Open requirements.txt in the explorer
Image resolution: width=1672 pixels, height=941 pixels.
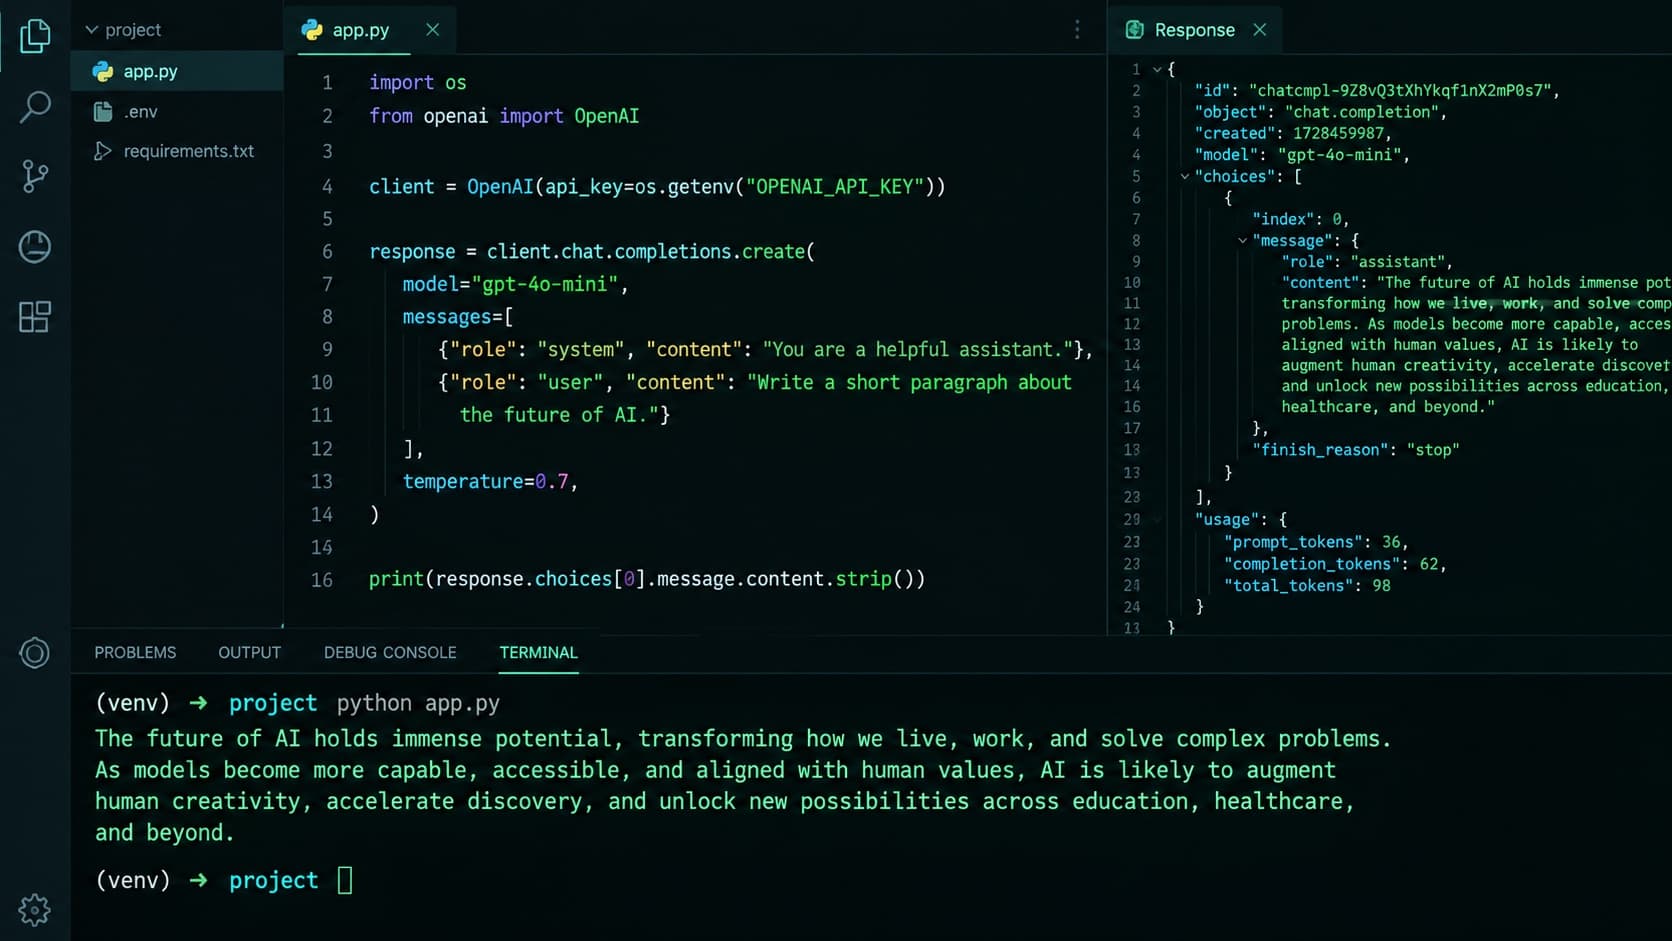tap(177, 151)
